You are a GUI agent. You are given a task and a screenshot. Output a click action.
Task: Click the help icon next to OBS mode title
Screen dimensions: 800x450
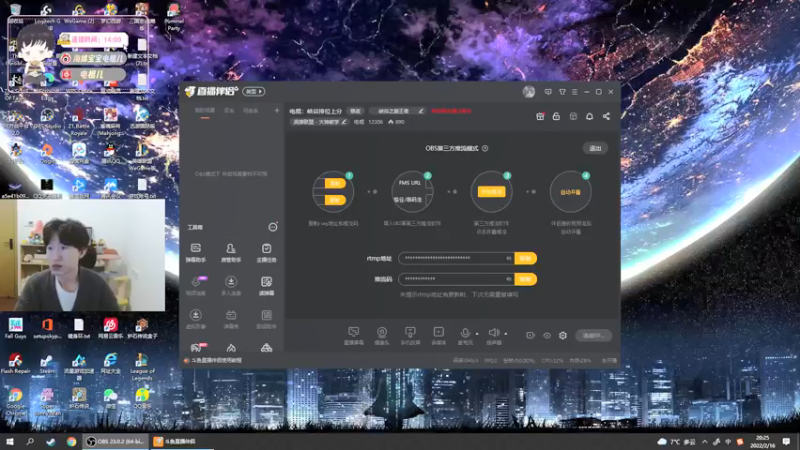[485, 148]
